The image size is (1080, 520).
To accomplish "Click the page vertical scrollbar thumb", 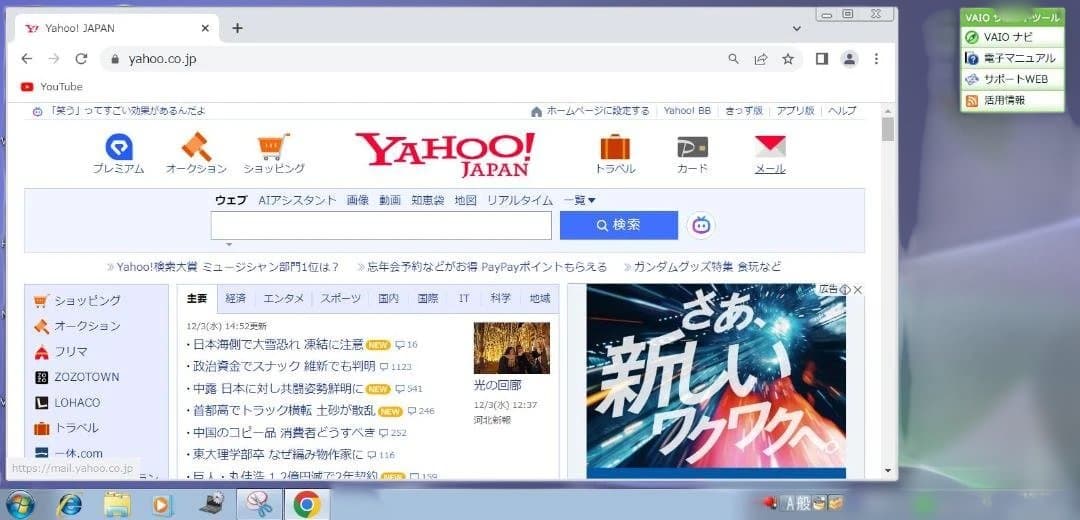I will (887, 130).
